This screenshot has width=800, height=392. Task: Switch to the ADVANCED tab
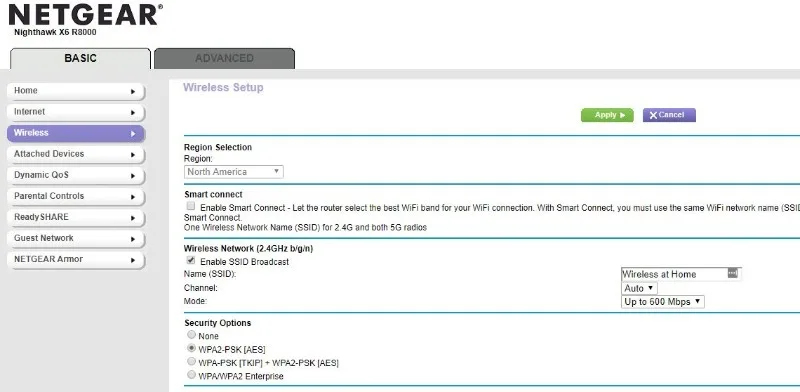(x=224, y=58)
